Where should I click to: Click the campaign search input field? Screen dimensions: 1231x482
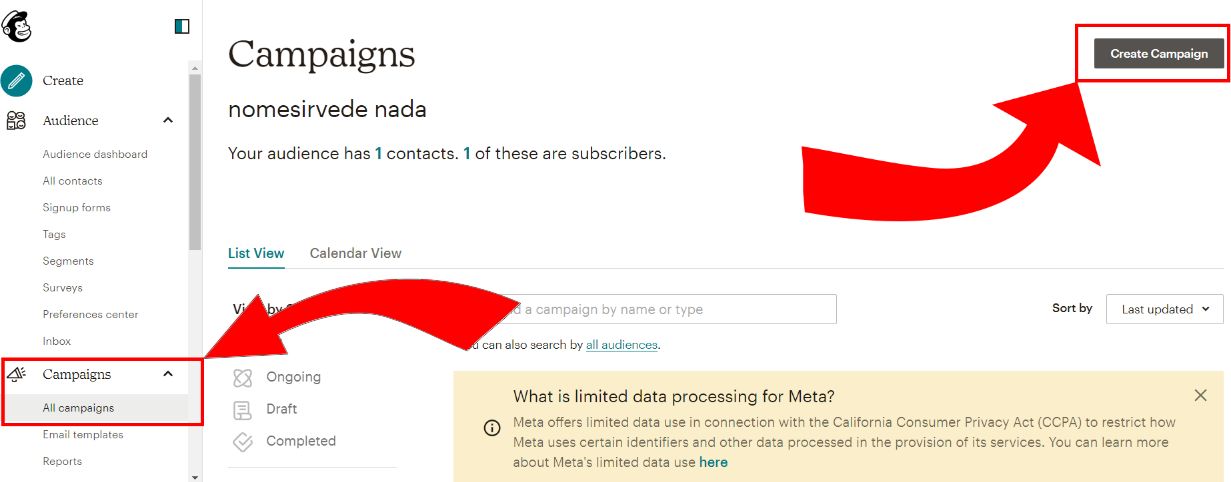click(x=660, y=309)
